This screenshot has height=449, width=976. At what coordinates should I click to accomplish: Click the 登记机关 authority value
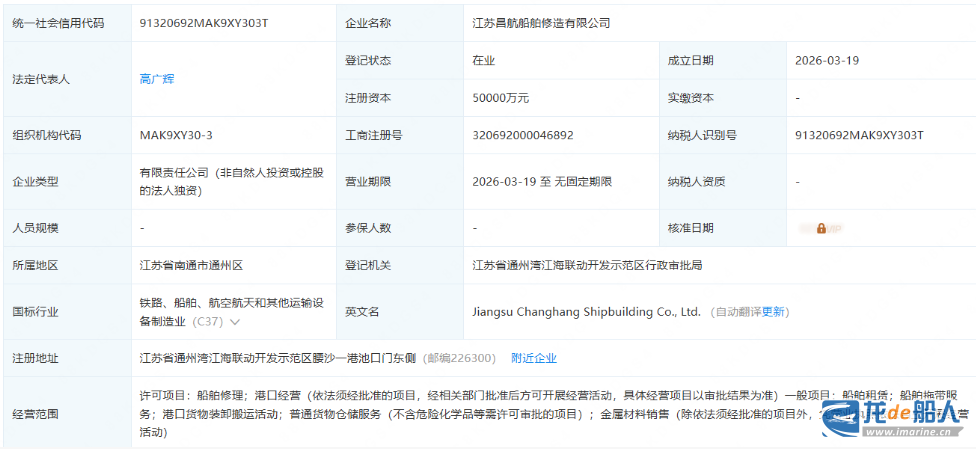coord(587,266)
